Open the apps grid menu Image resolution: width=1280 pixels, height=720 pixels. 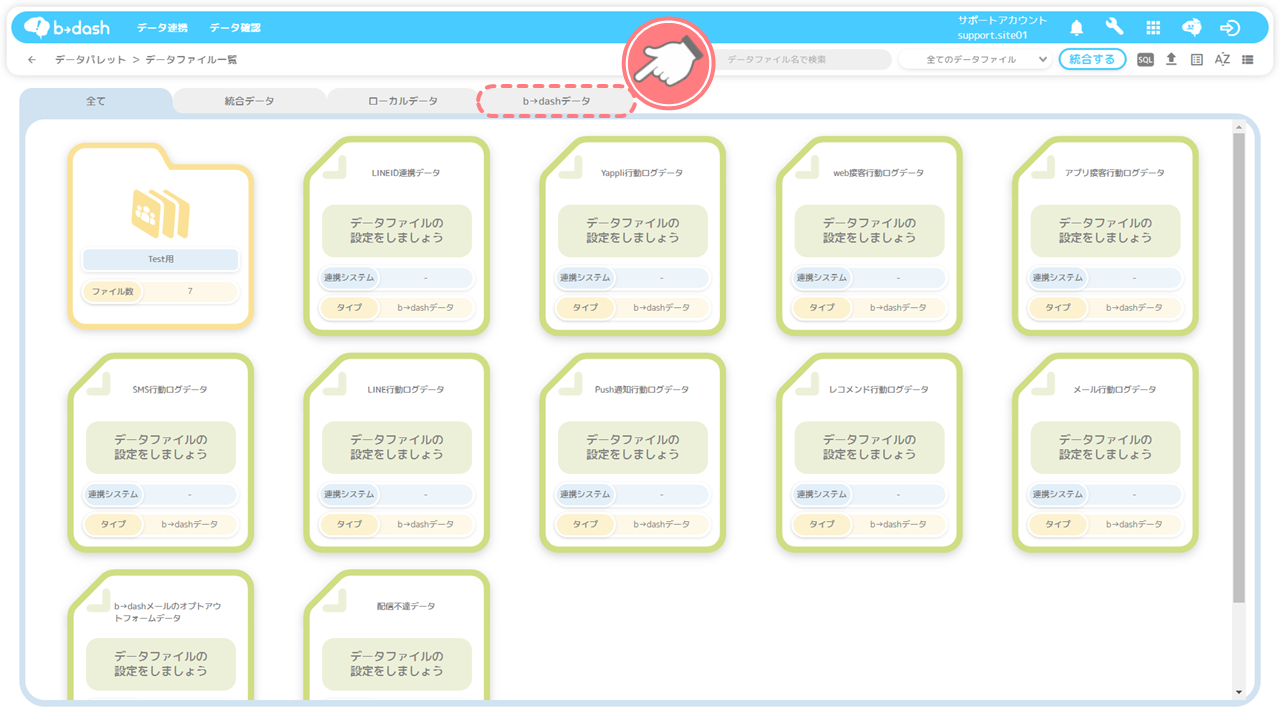pos(1153,28)
